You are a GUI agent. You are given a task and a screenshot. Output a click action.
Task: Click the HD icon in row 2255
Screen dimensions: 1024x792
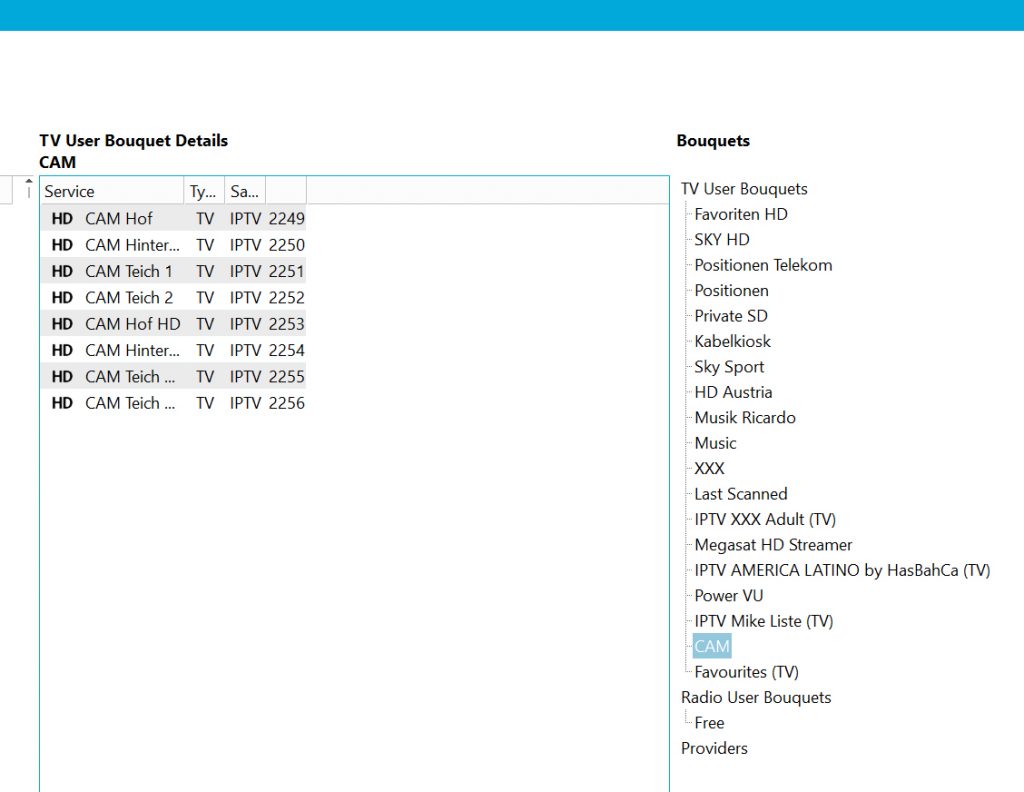(62, 377)
